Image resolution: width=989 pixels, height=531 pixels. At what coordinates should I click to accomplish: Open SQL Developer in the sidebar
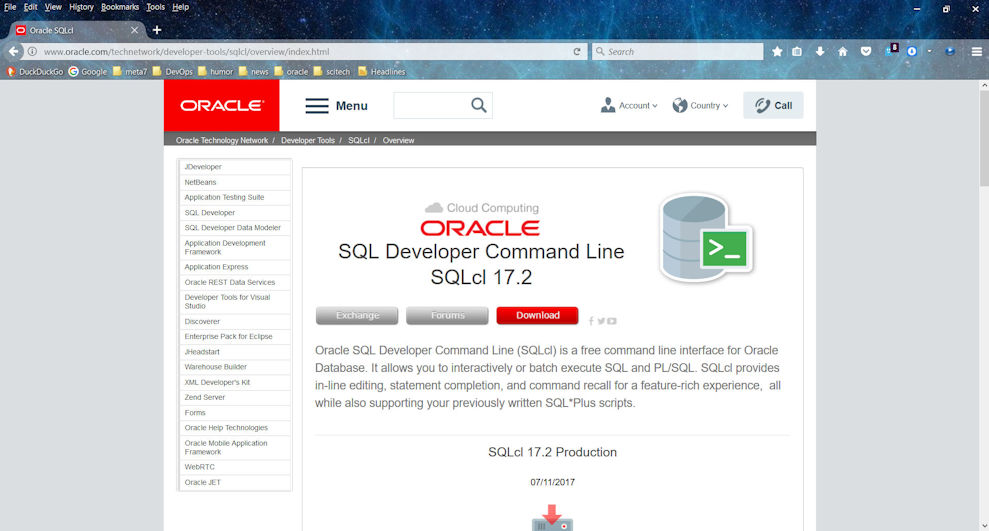click(210, 212)
